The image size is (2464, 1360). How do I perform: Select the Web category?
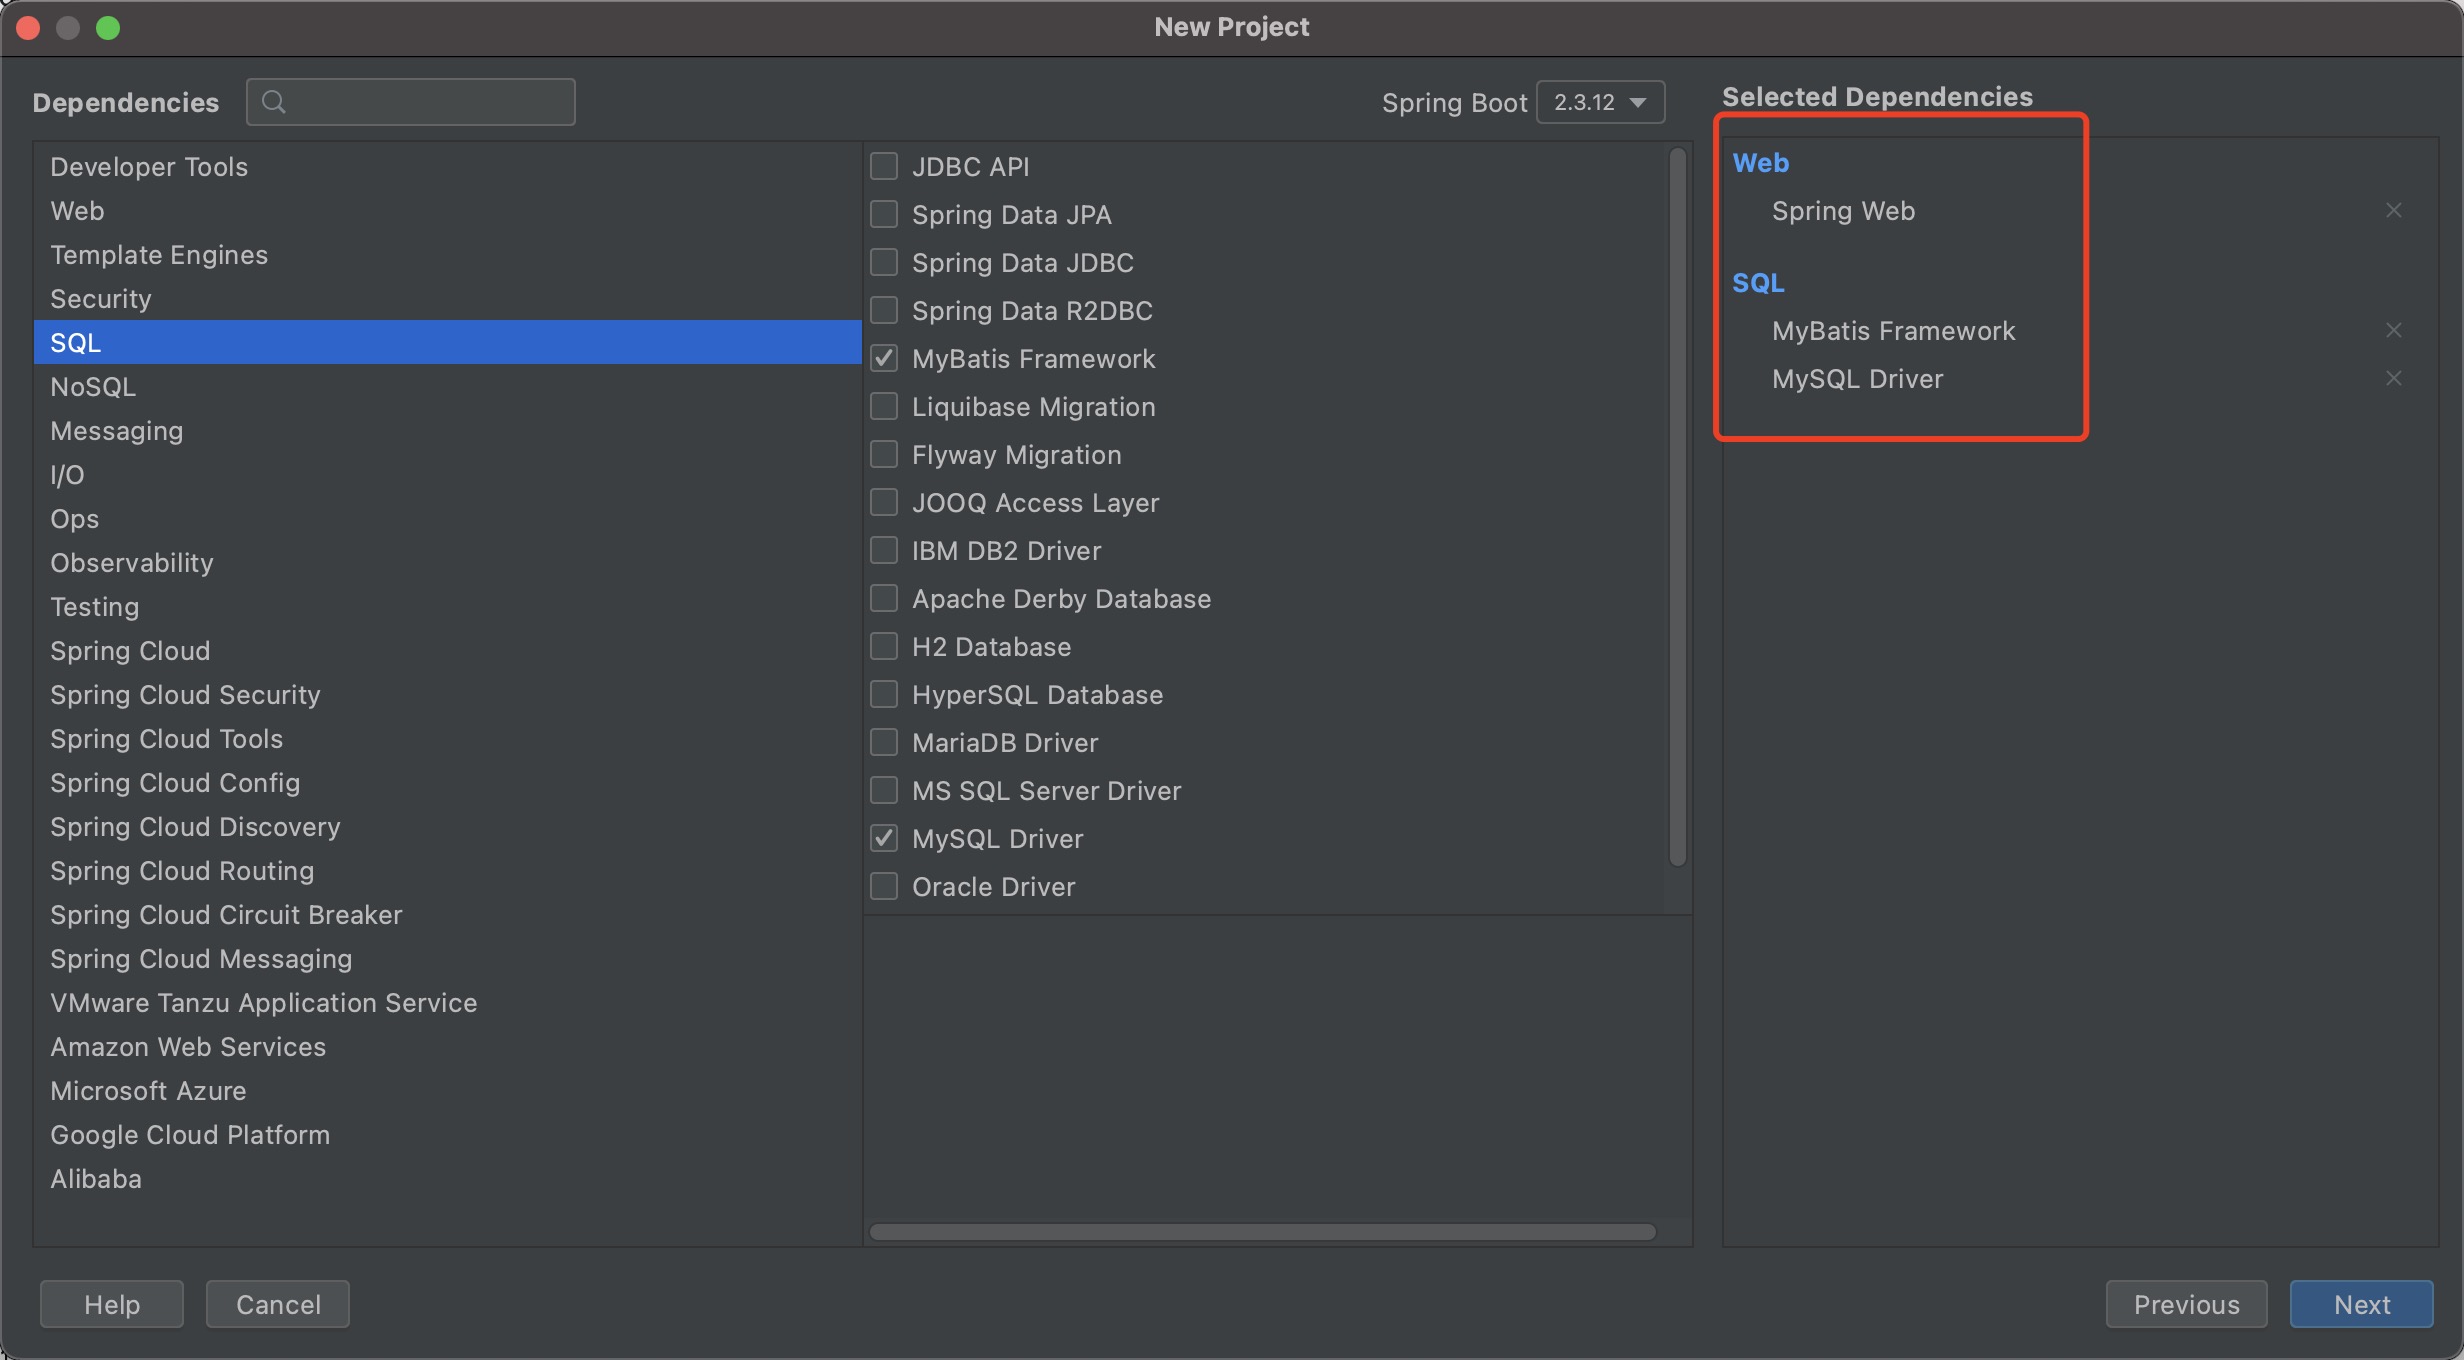[447, 210]
